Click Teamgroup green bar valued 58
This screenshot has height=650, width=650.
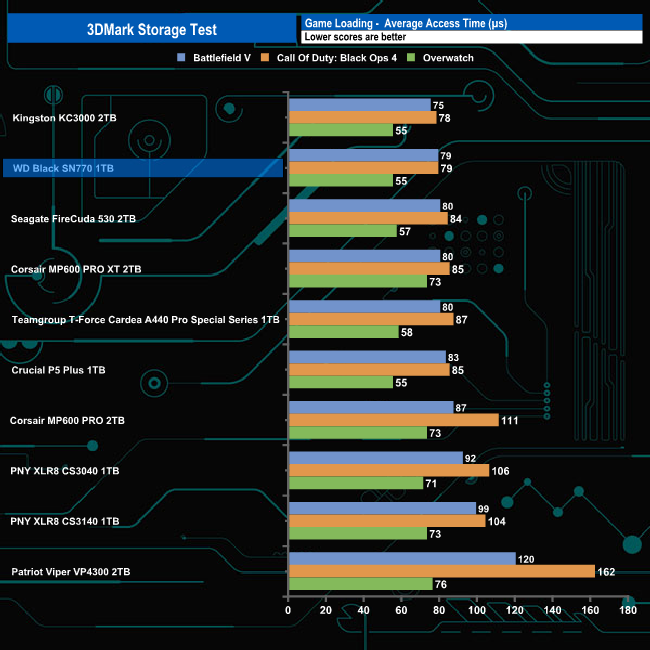[x=344, y=332]
